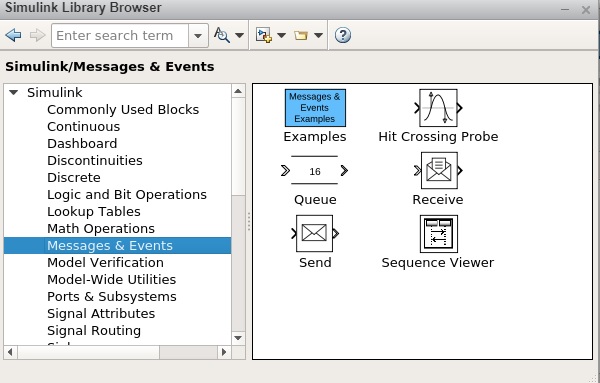
Task: Click the Enter search term field
Action: pyautogui.click(x=120, y=36)
